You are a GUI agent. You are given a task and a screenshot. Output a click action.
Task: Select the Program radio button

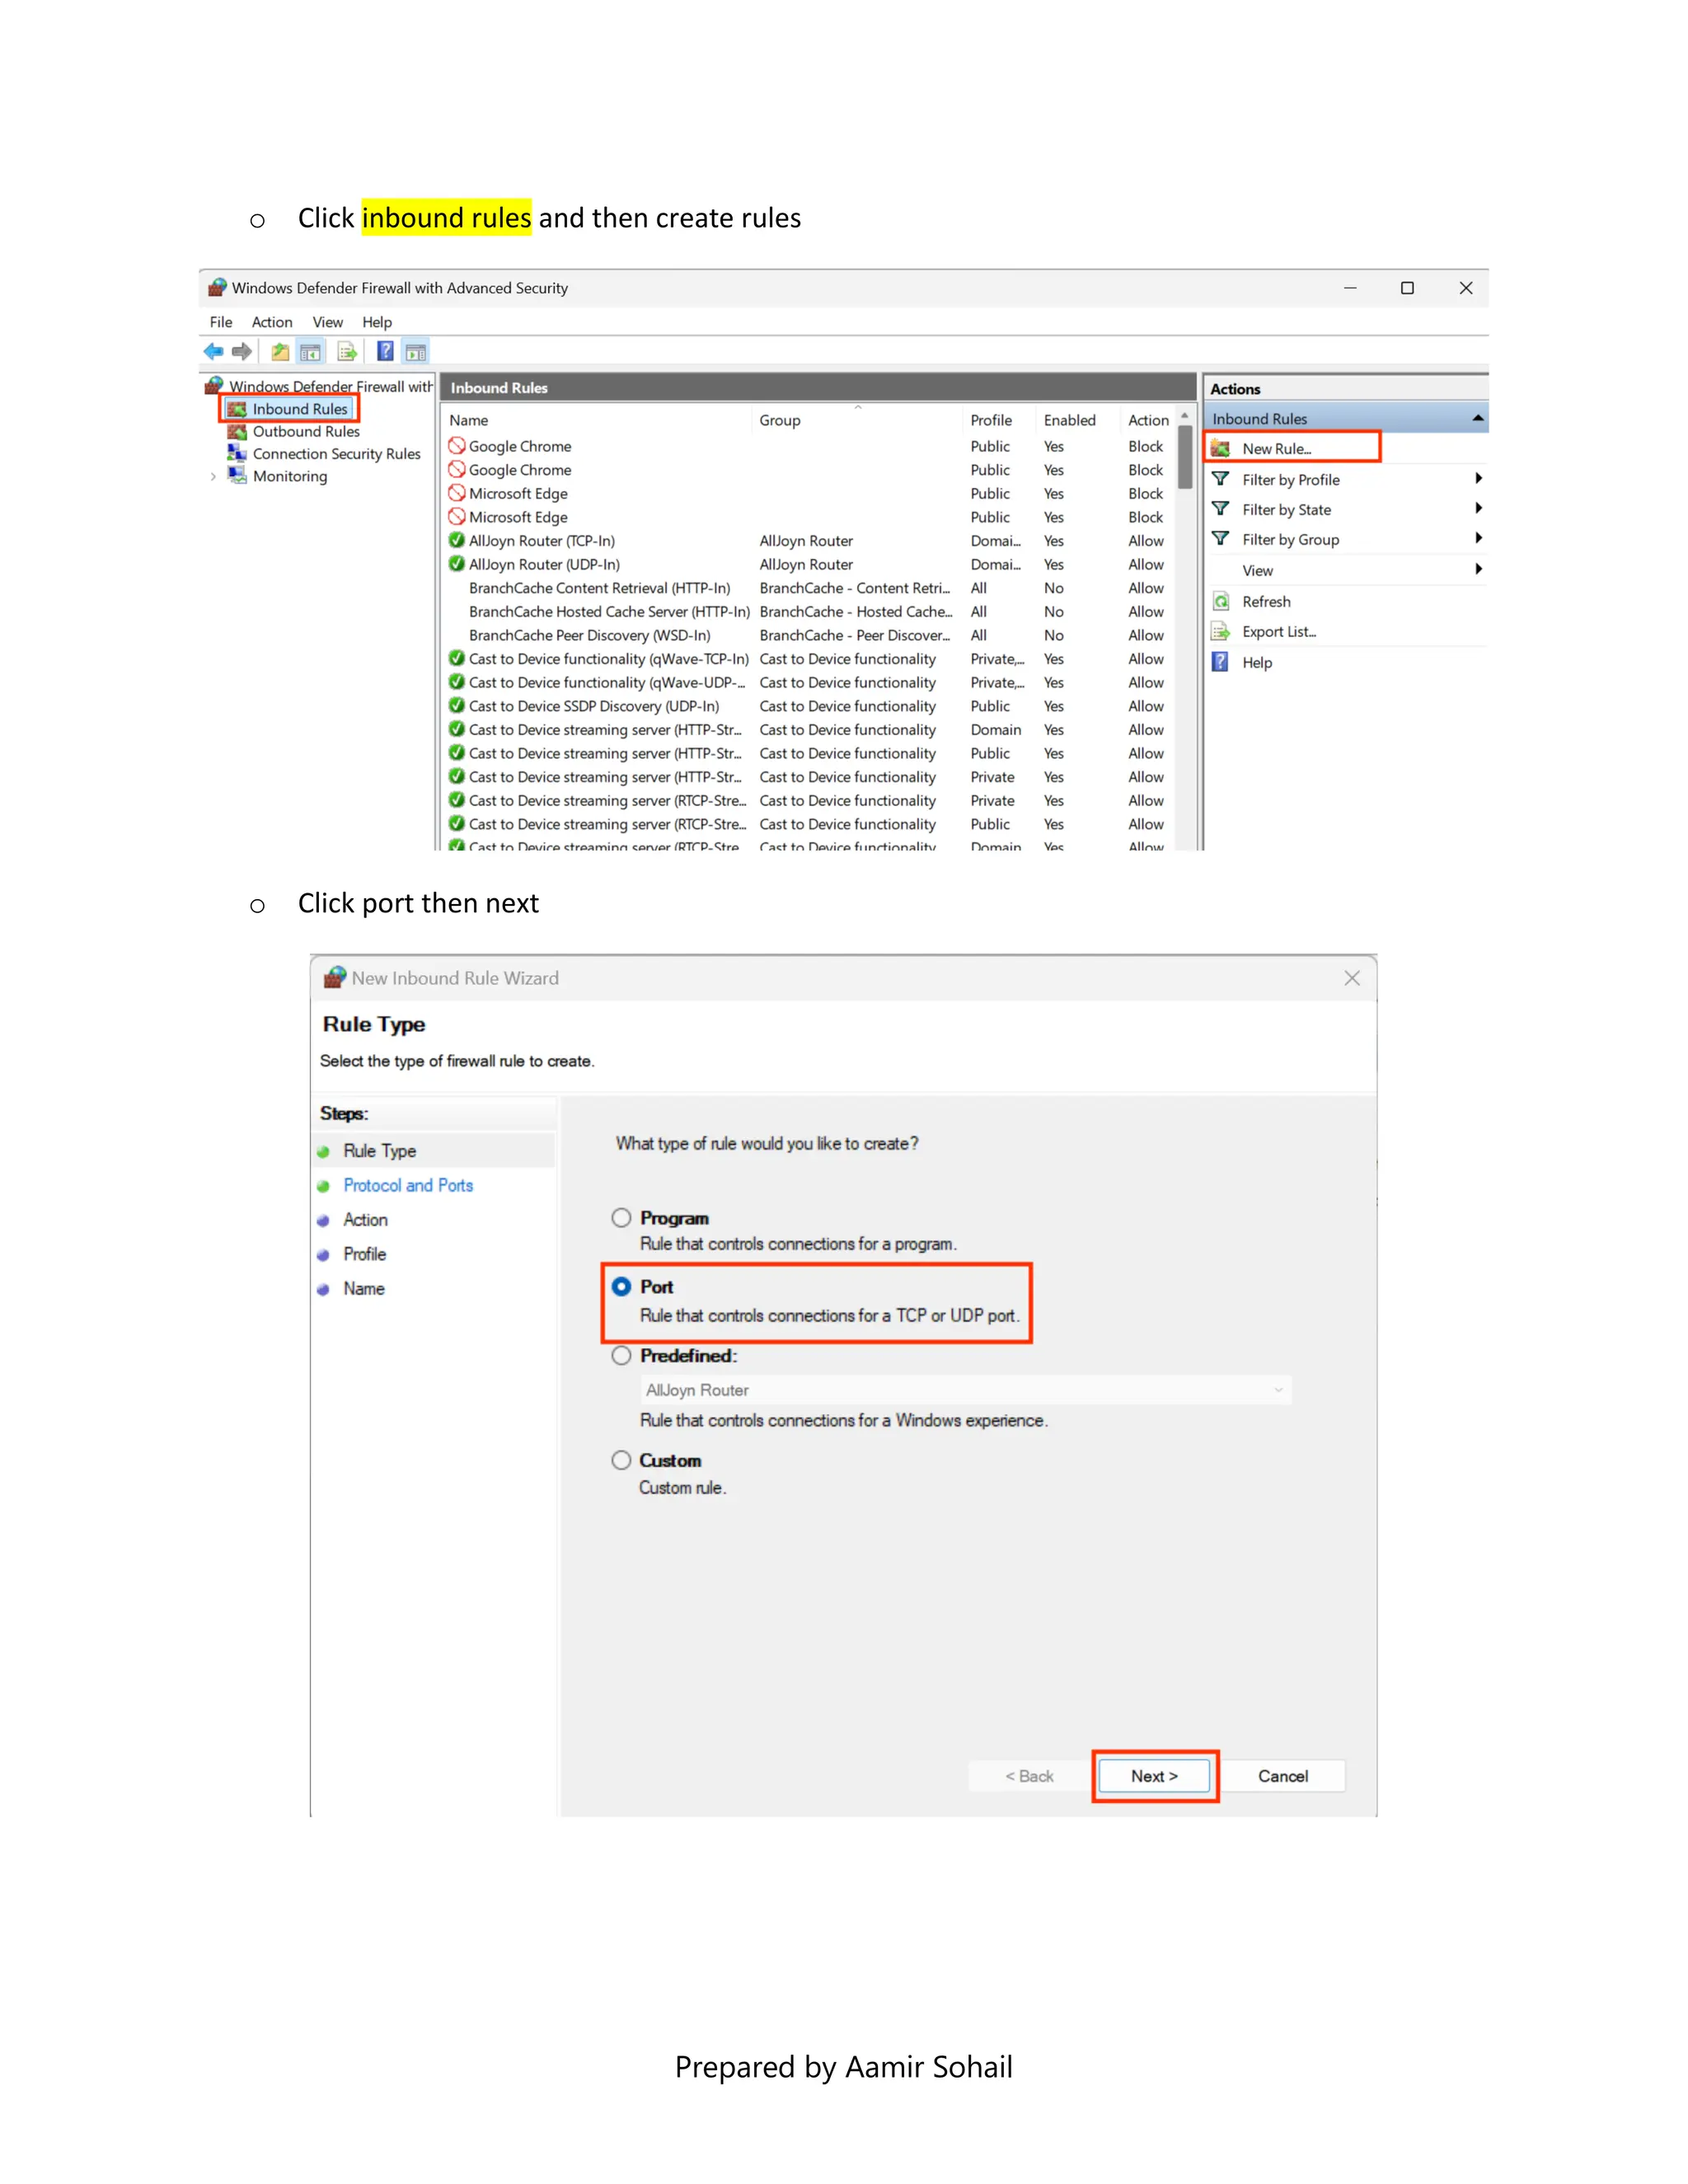click(x=622, y=1217)
